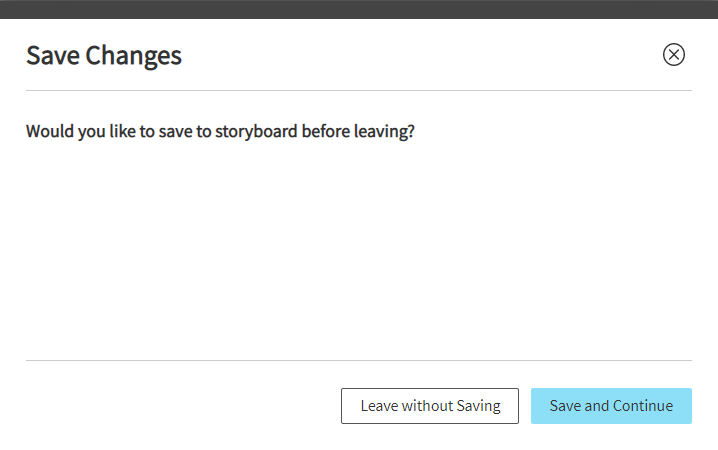Choose to save storyboard and continue

(611, 406)
